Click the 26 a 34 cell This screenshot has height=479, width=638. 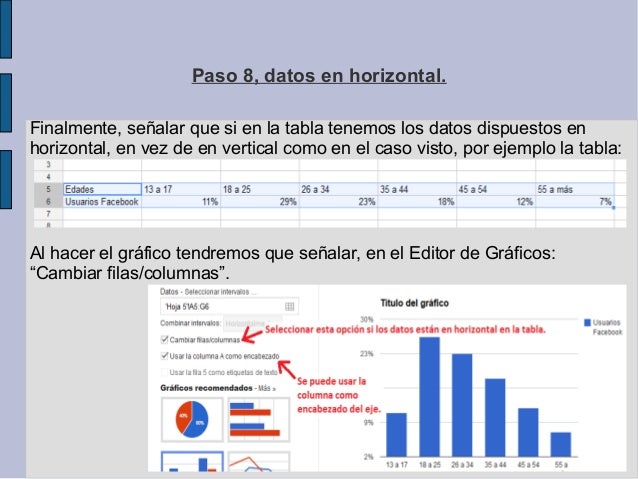[338, 189]
